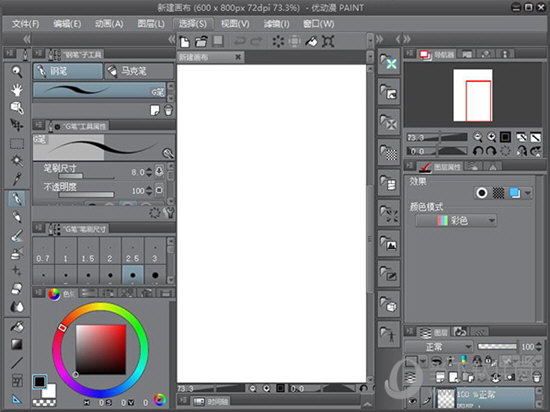Select the Airbrush tool
550x412 pixels.
tap(16, 253)
